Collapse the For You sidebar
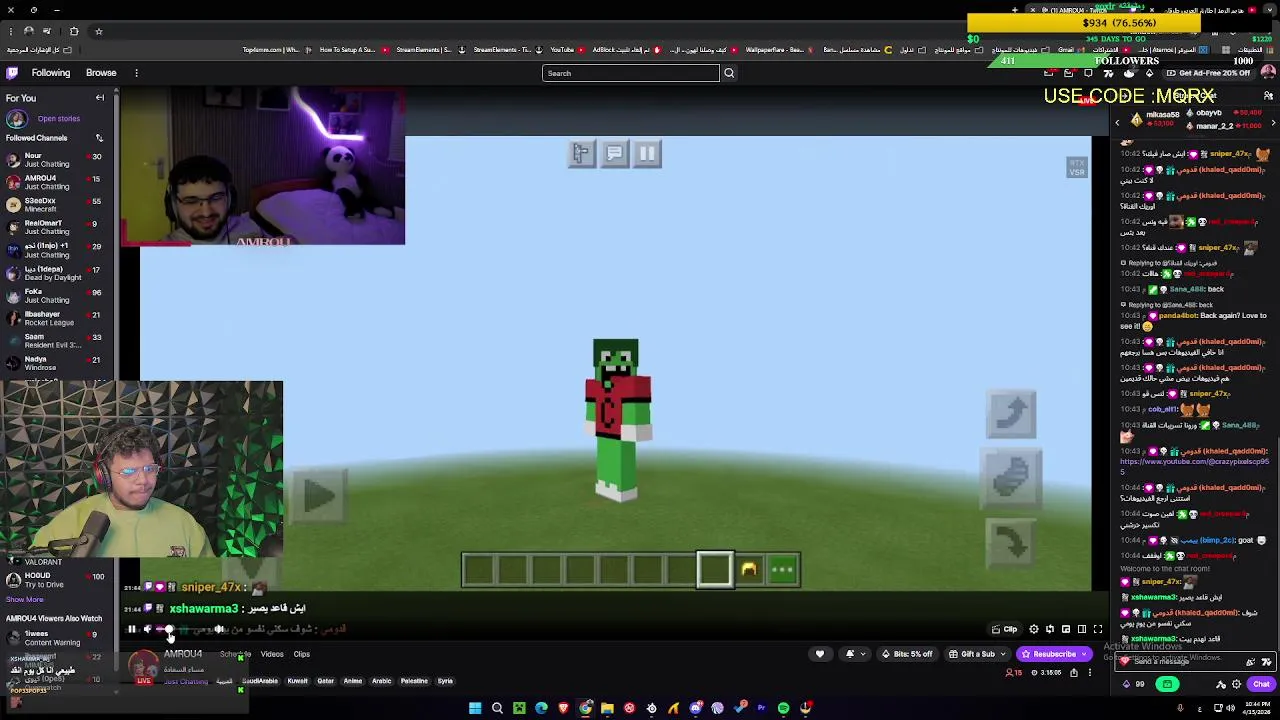The height and width of the screenshot is (720, 1280). [x=100, y=98]
